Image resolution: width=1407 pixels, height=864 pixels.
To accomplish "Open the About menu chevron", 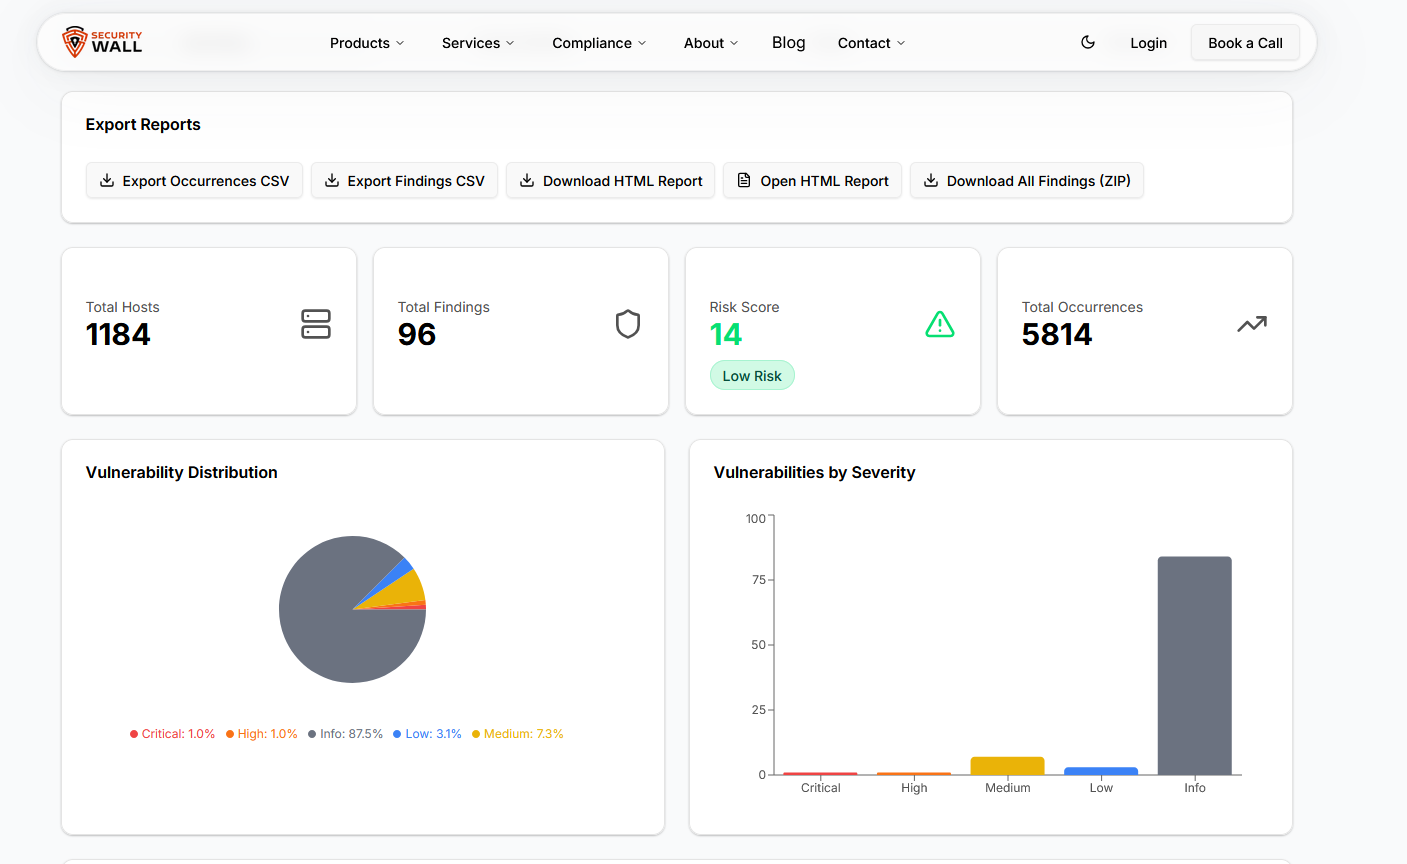I will (x=734, y=43).
